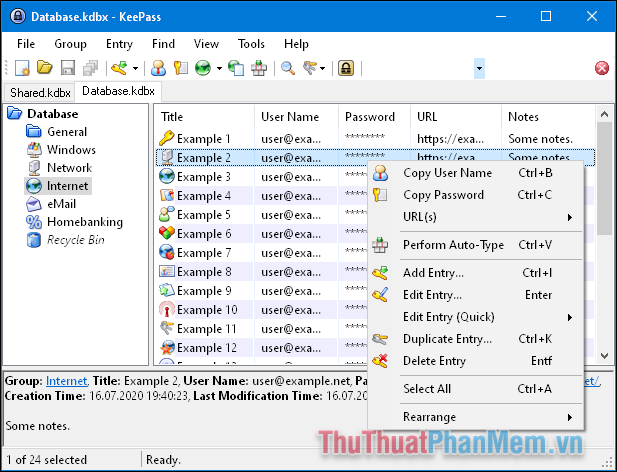Expand the Edit Entry (Quick) submenu
This screenshot has height=472, width=617.
[475, 317]
